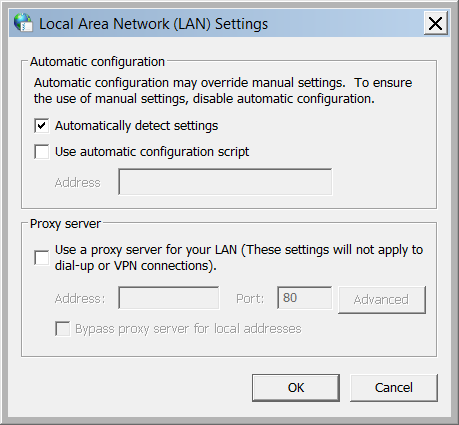Viewport: 459px width, 425px height.
Task: Click the Automatic configuration group heading
Action: (x=97, y=62)
